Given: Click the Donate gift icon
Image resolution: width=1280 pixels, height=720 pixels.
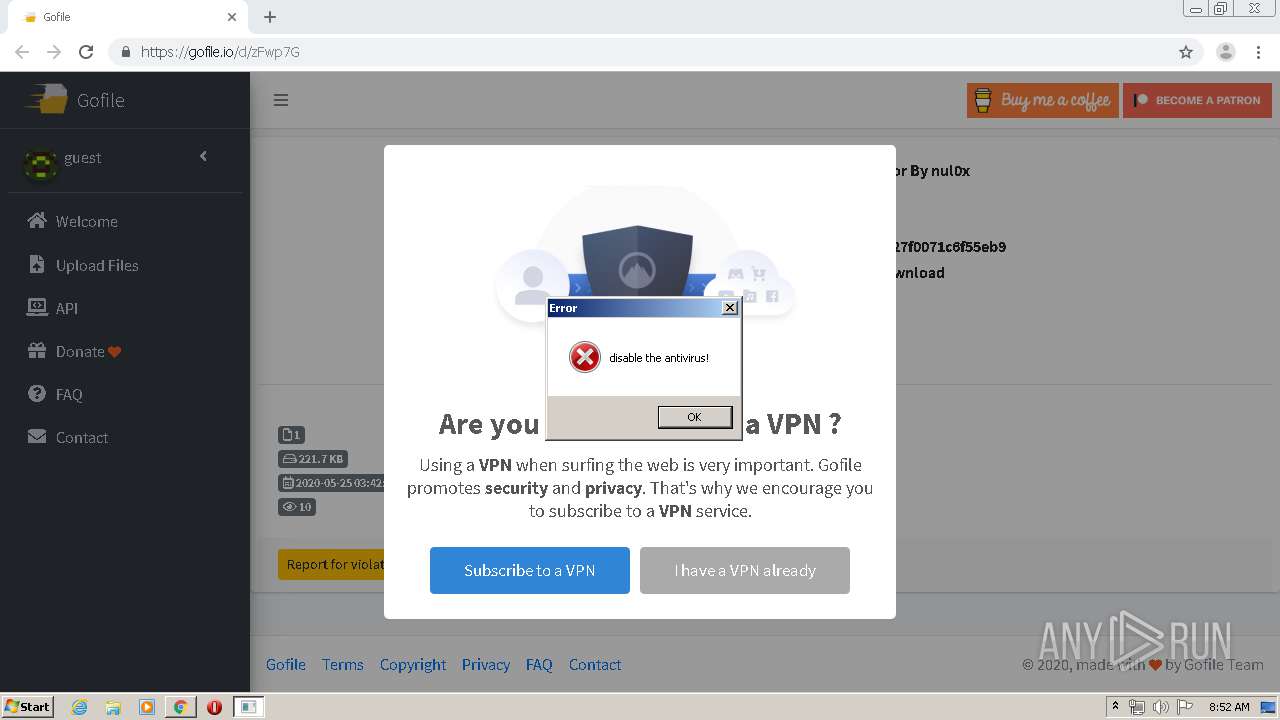Looking at the screenshot, I should click(37, 350).
